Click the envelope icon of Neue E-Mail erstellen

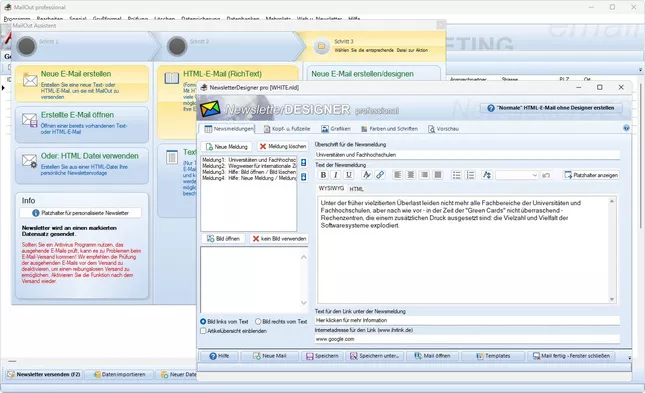coord(30,80)
